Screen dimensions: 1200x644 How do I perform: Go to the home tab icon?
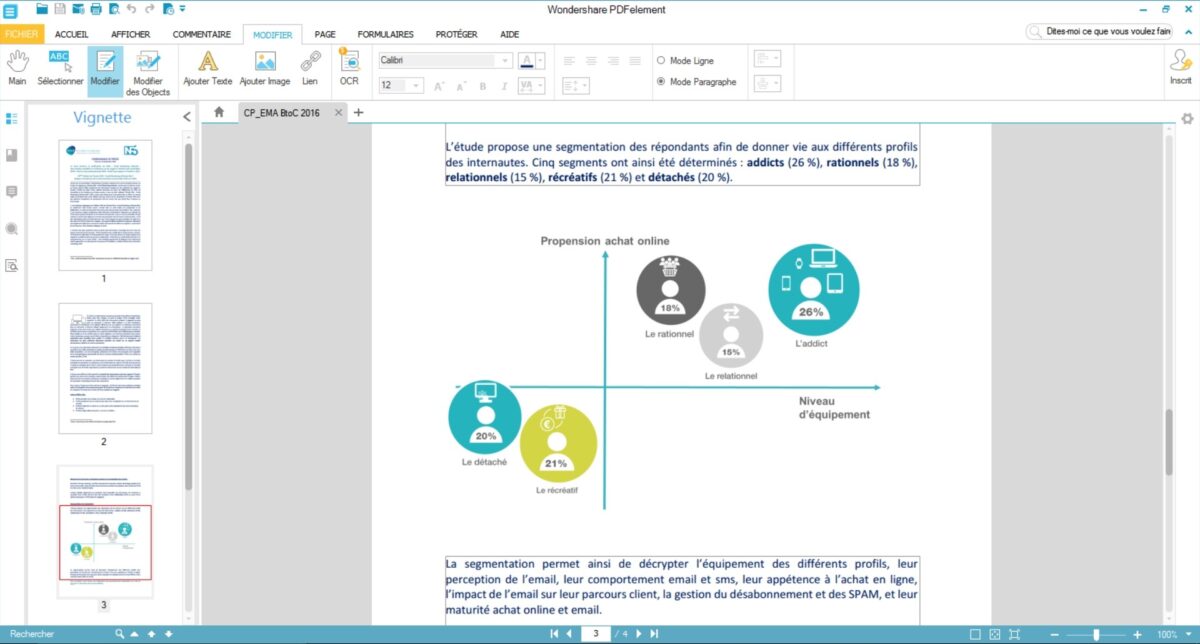[219, 112]
